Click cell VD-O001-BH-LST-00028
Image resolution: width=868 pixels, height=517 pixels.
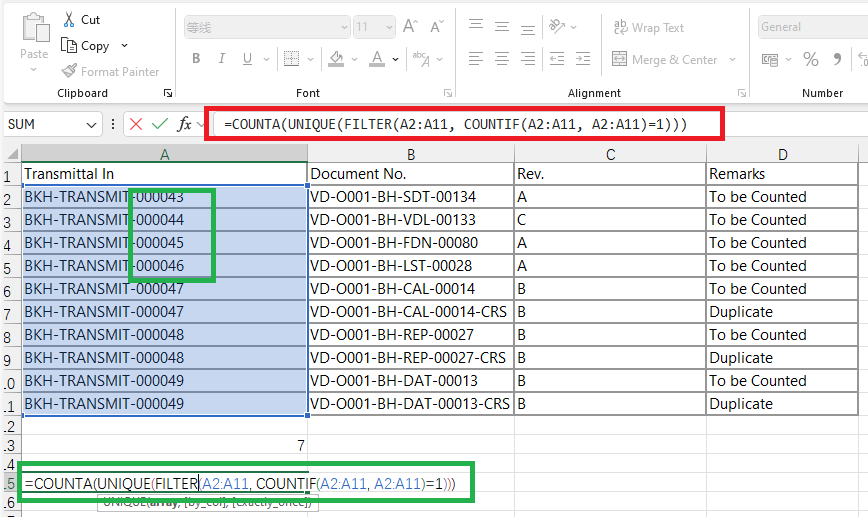tap(411, 266)
